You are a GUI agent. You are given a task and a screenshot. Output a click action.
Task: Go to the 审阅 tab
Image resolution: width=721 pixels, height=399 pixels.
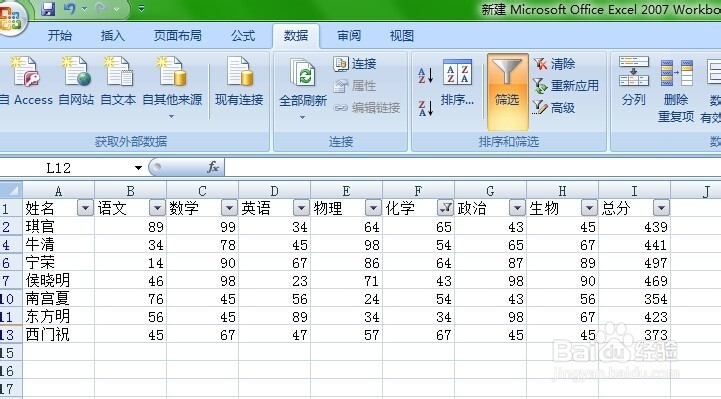tap(349, 36)
